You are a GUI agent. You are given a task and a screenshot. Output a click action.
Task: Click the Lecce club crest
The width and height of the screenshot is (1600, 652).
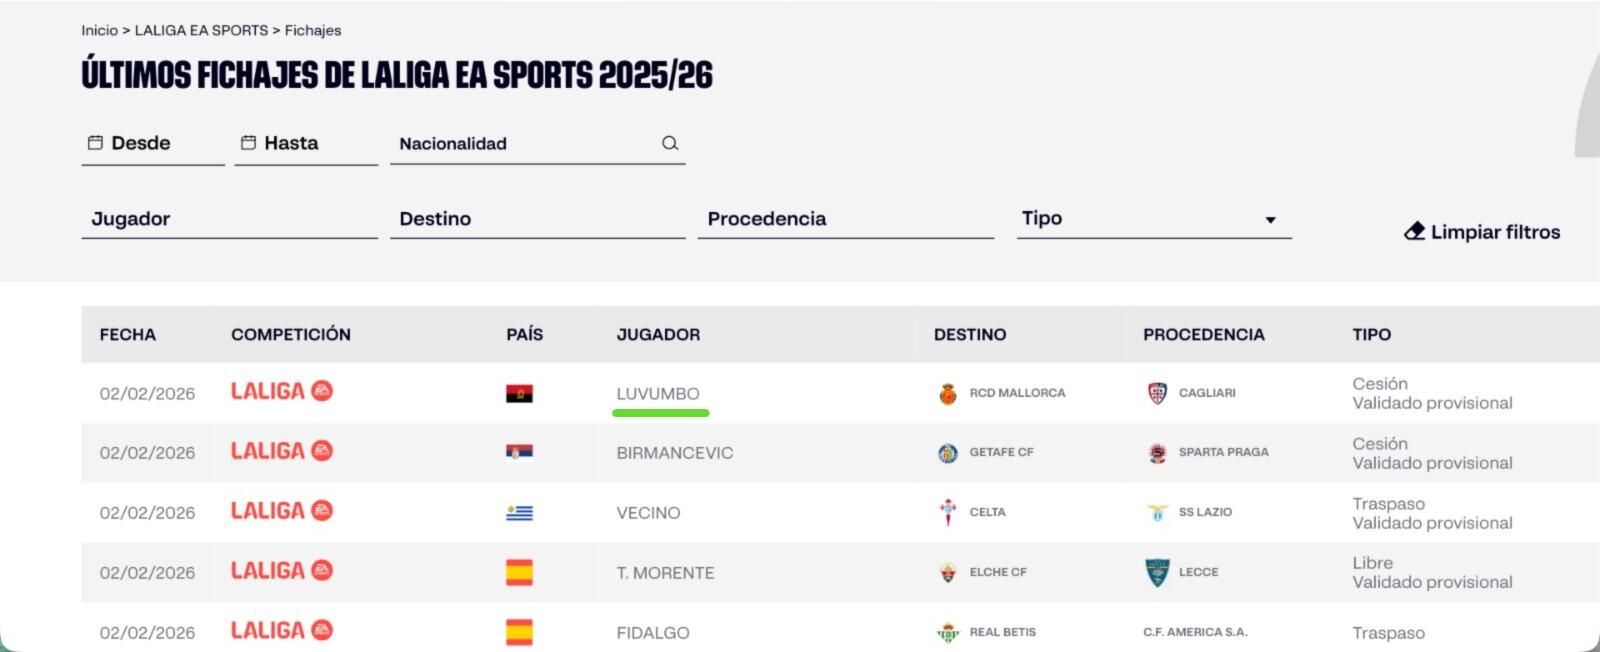pos(1157,572)
